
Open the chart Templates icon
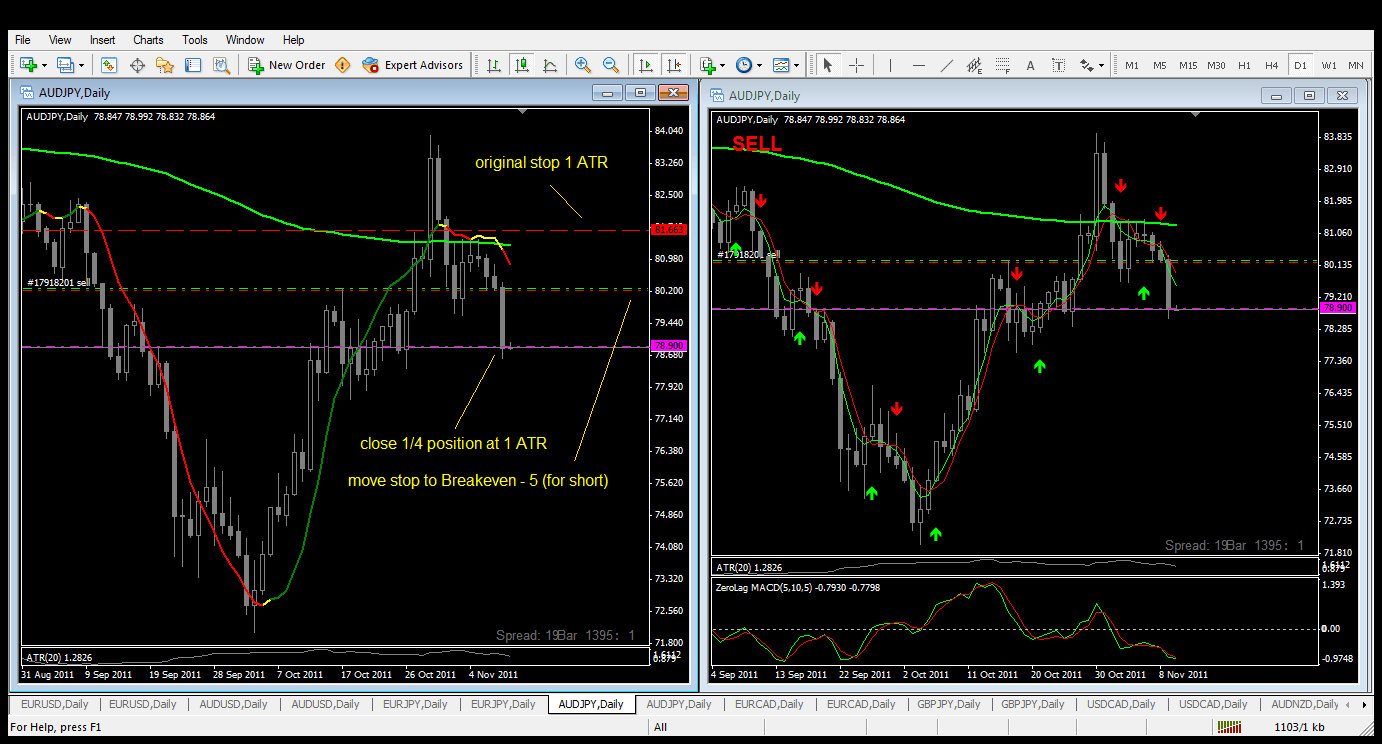coord(781,65)
